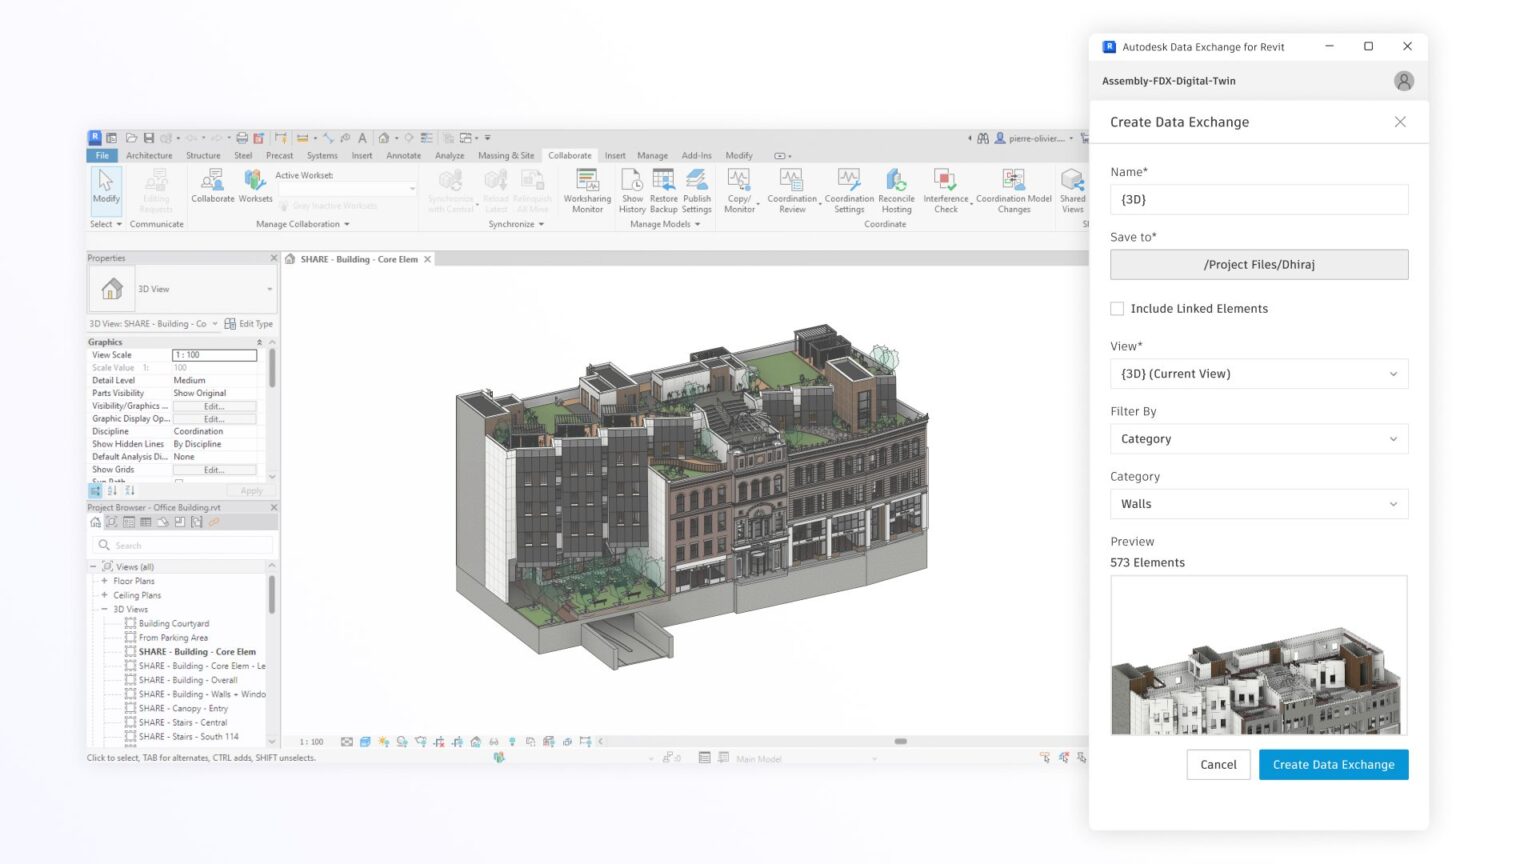Launch the Interference Check tool
Image resolution: width=1536 pixels, height=864 pixels.
click(x=945, y=190)
